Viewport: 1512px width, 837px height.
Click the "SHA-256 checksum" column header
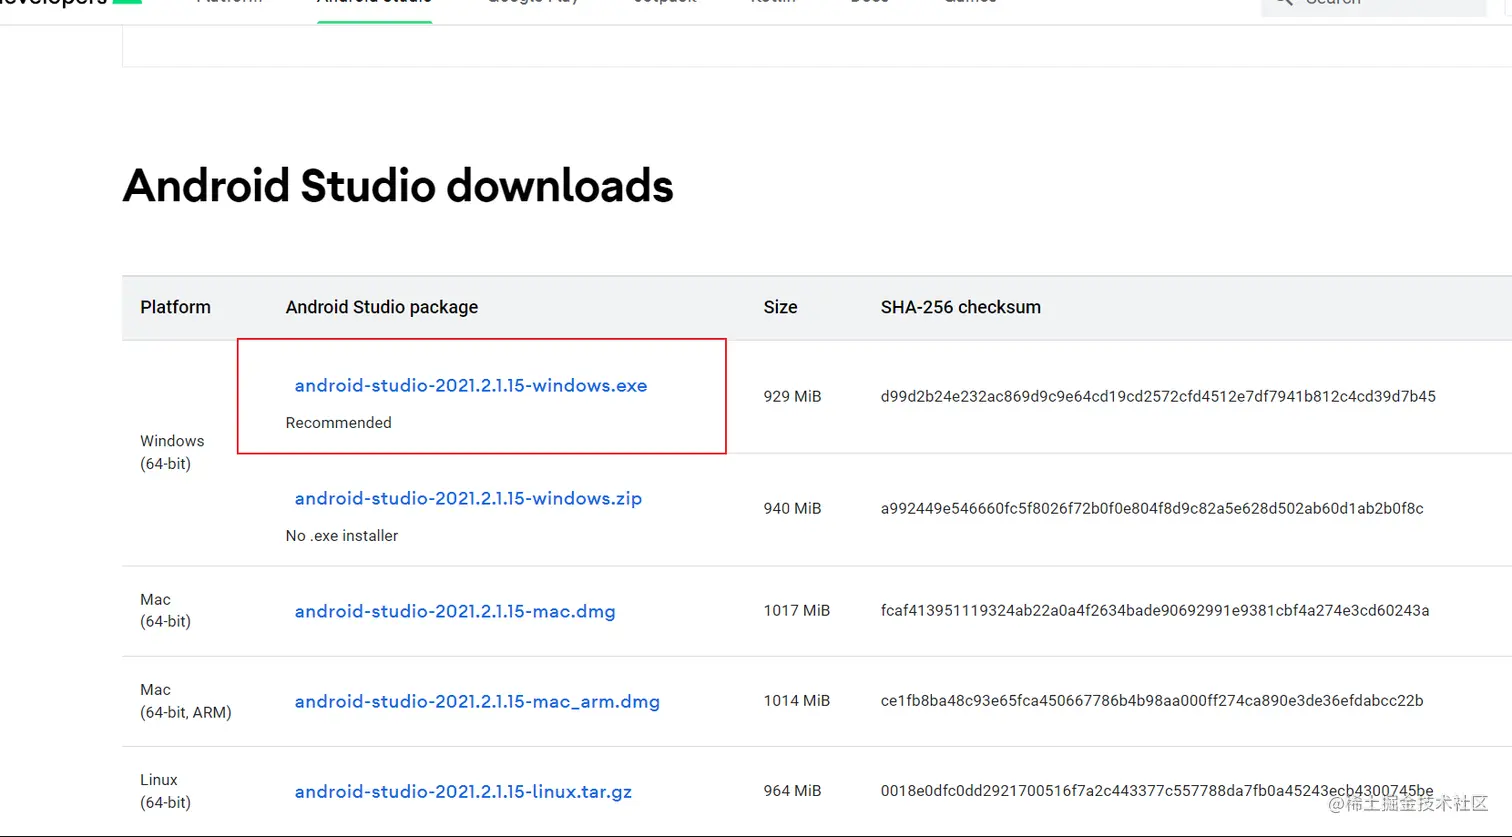pyautogui.click(x=961, y=307)
